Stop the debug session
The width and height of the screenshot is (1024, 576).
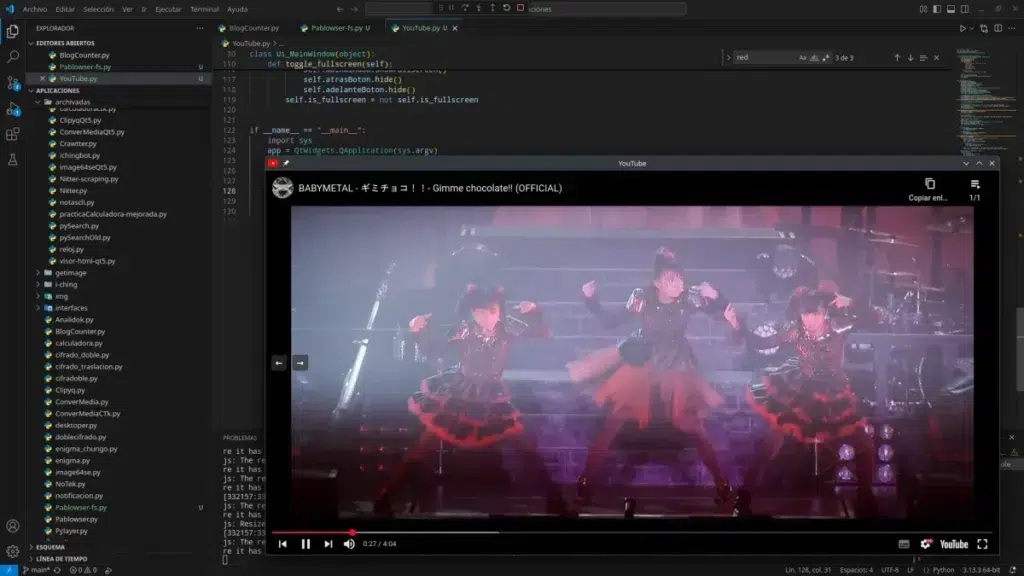(x=520, y=8)
